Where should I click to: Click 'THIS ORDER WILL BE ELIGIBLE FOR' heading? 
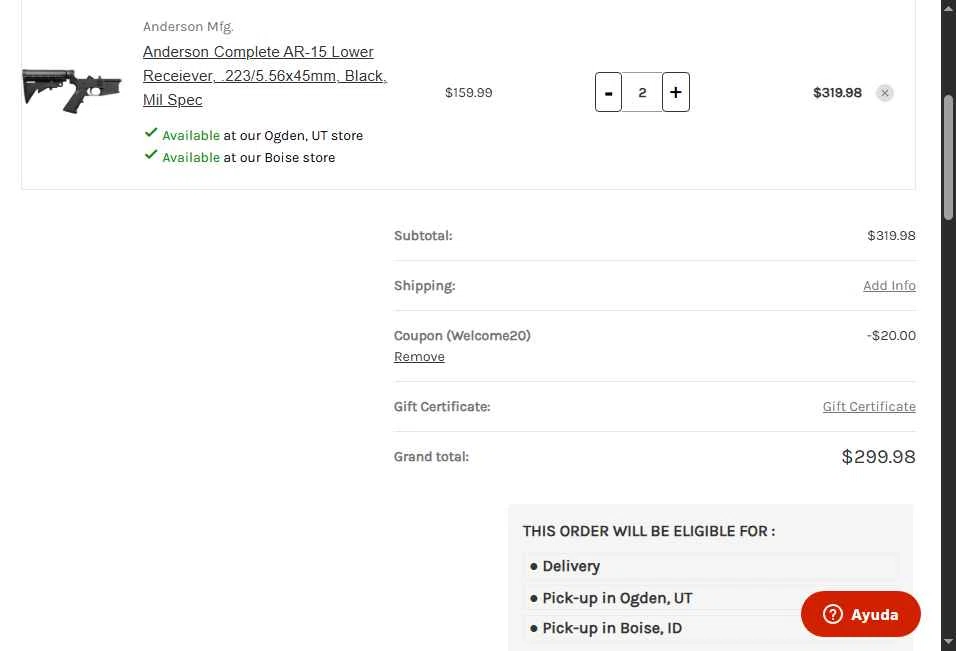coord(649,531)
